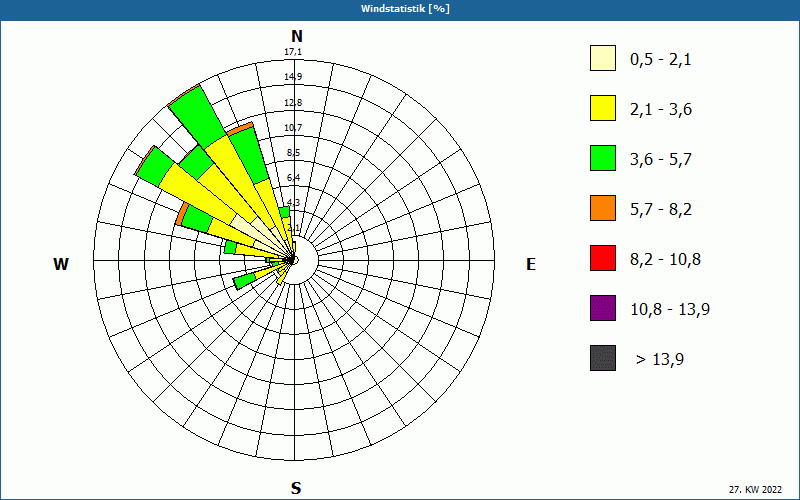Click the legend label '8,2 - 10,8'
This screenshot has height=500, width=800.
coord(665,260)
